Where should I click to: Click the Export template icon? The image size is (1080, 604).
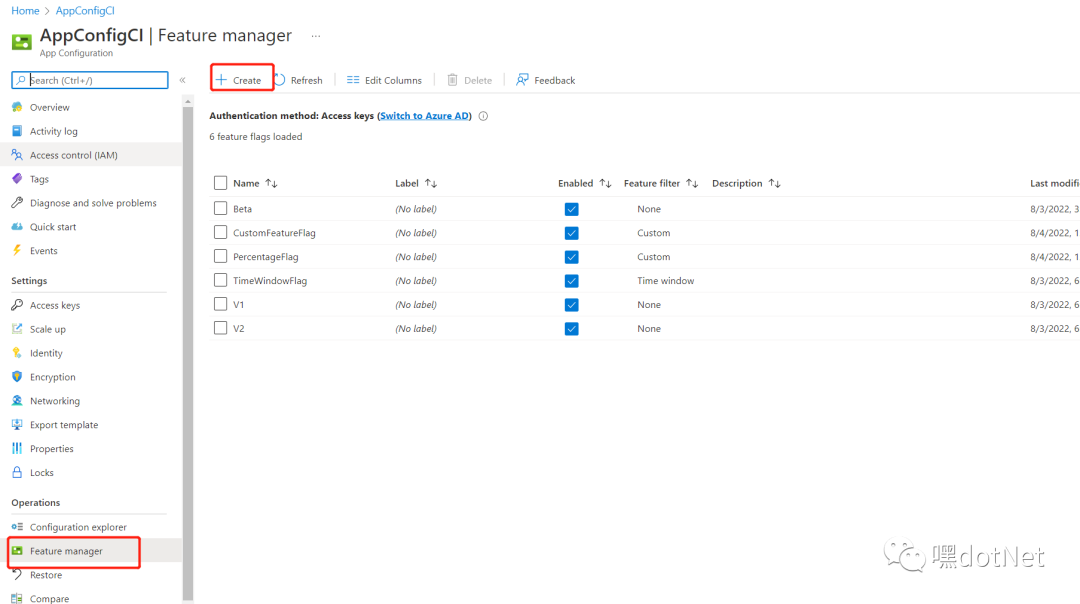tap(17, 424)
